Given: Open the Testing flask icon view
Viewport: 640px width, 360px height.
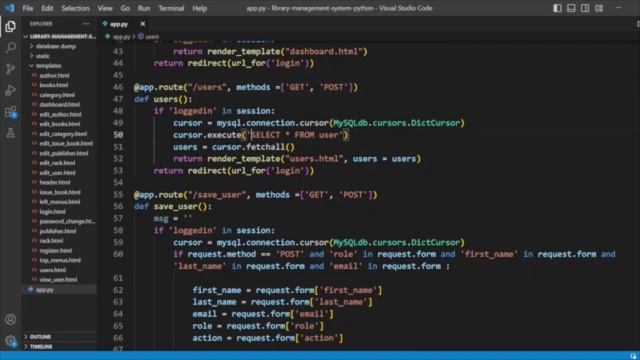Looking at the screenshot, I should (x=11, y=133).
